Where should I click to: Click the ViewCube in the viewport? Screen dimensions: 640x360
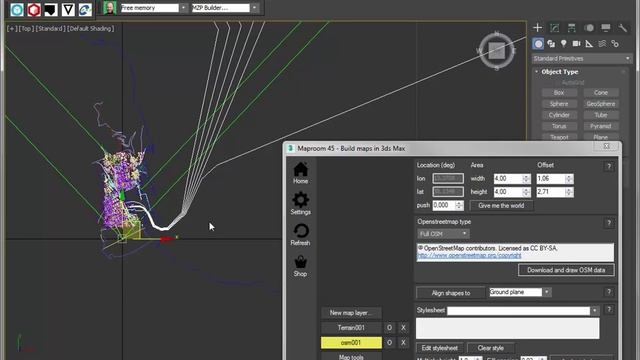click(x=497, y=51)
